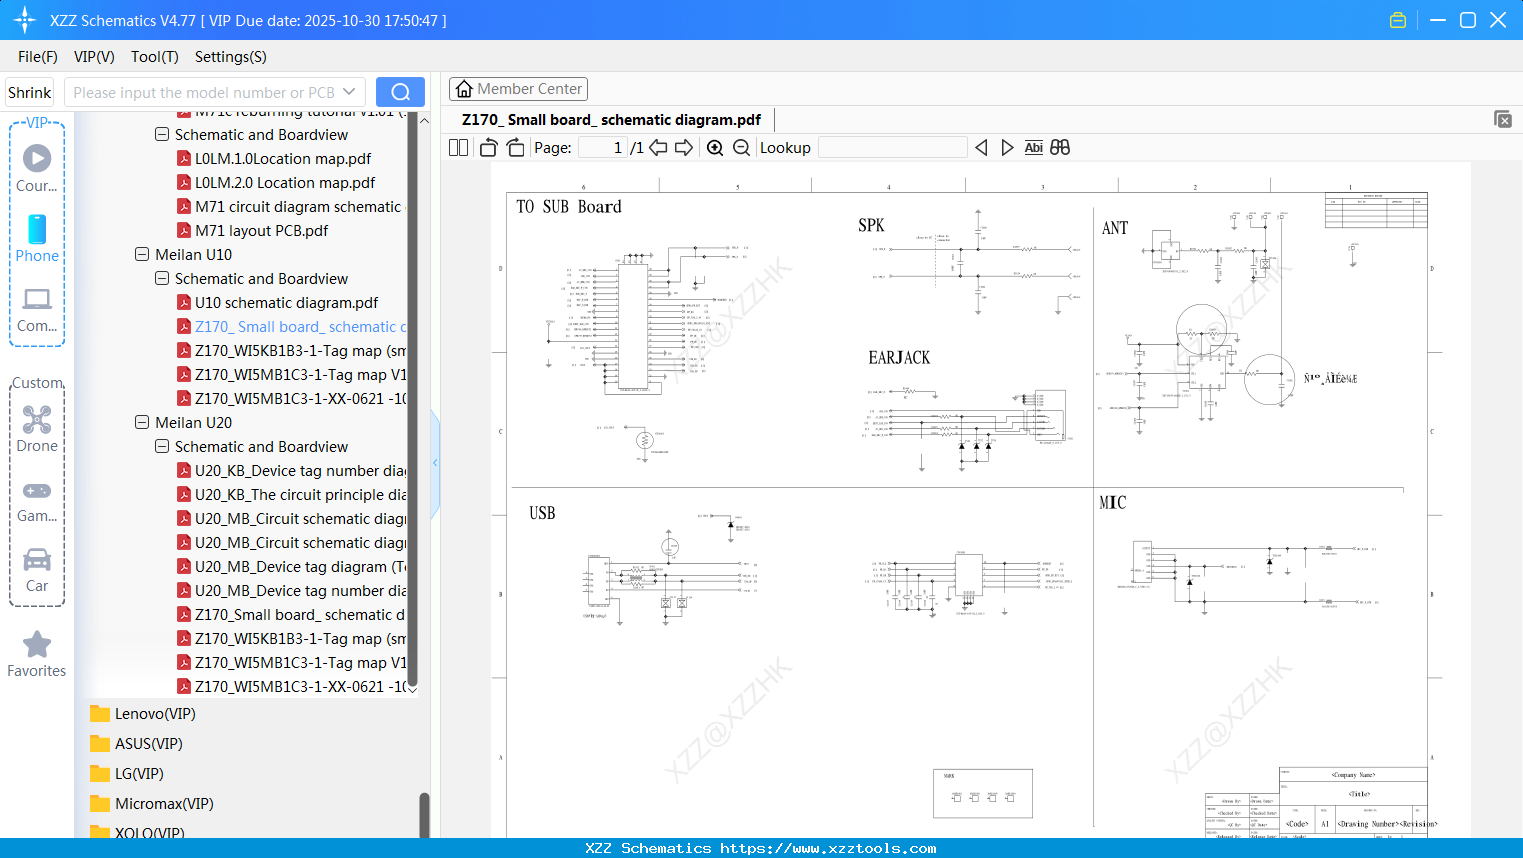This screenshot has height=858, width=1523.
Task: Zoom out of the PDF schematic
Action: click(742, 147)
